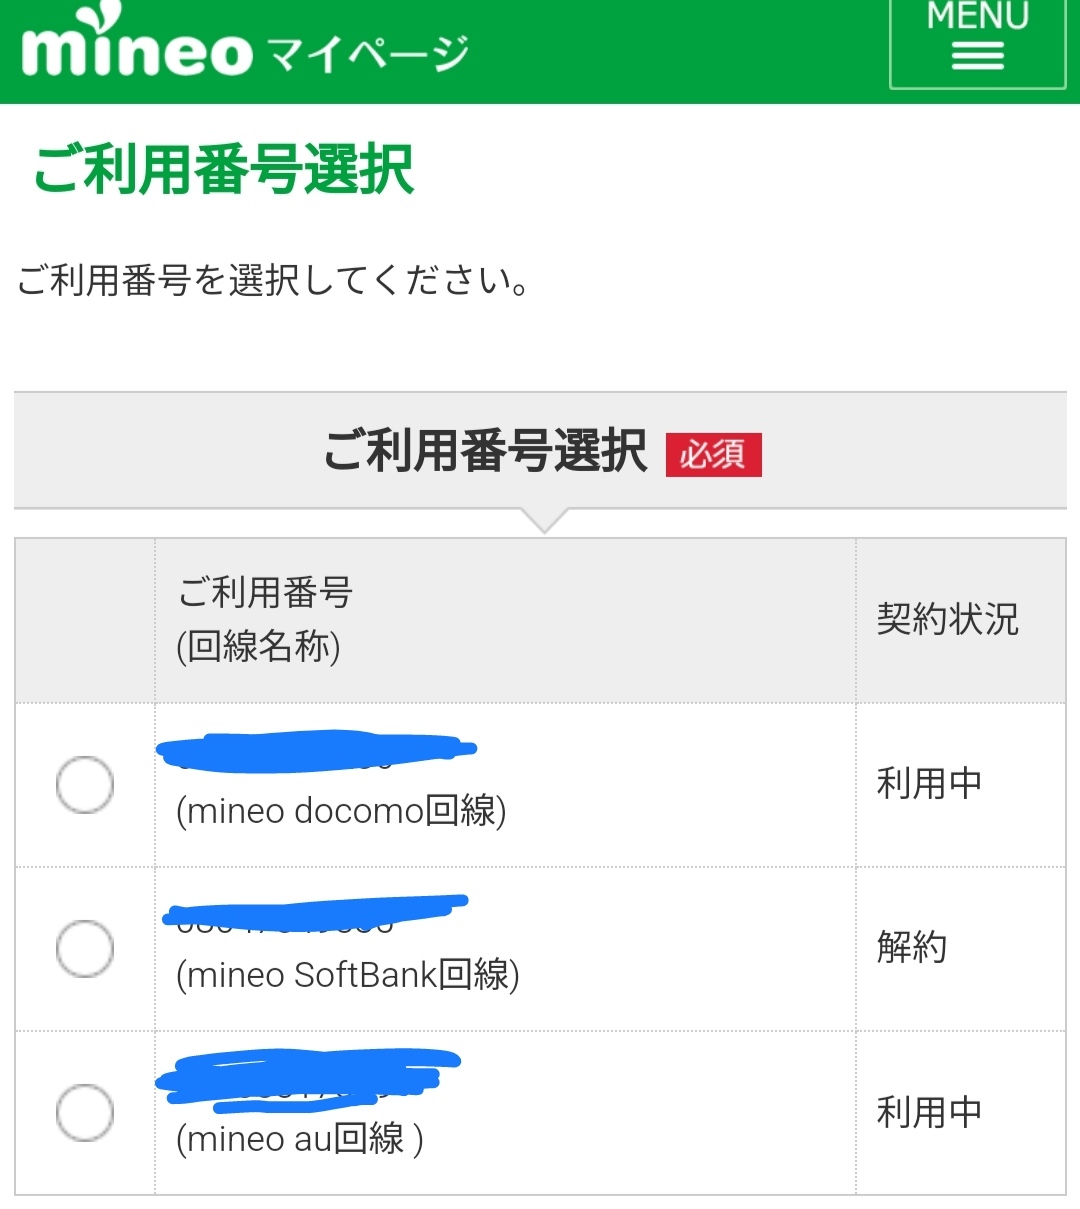1080x1209 pixels.
Task: Click the gray ご利用番号選択 section header
Action: tap(486, 451)
